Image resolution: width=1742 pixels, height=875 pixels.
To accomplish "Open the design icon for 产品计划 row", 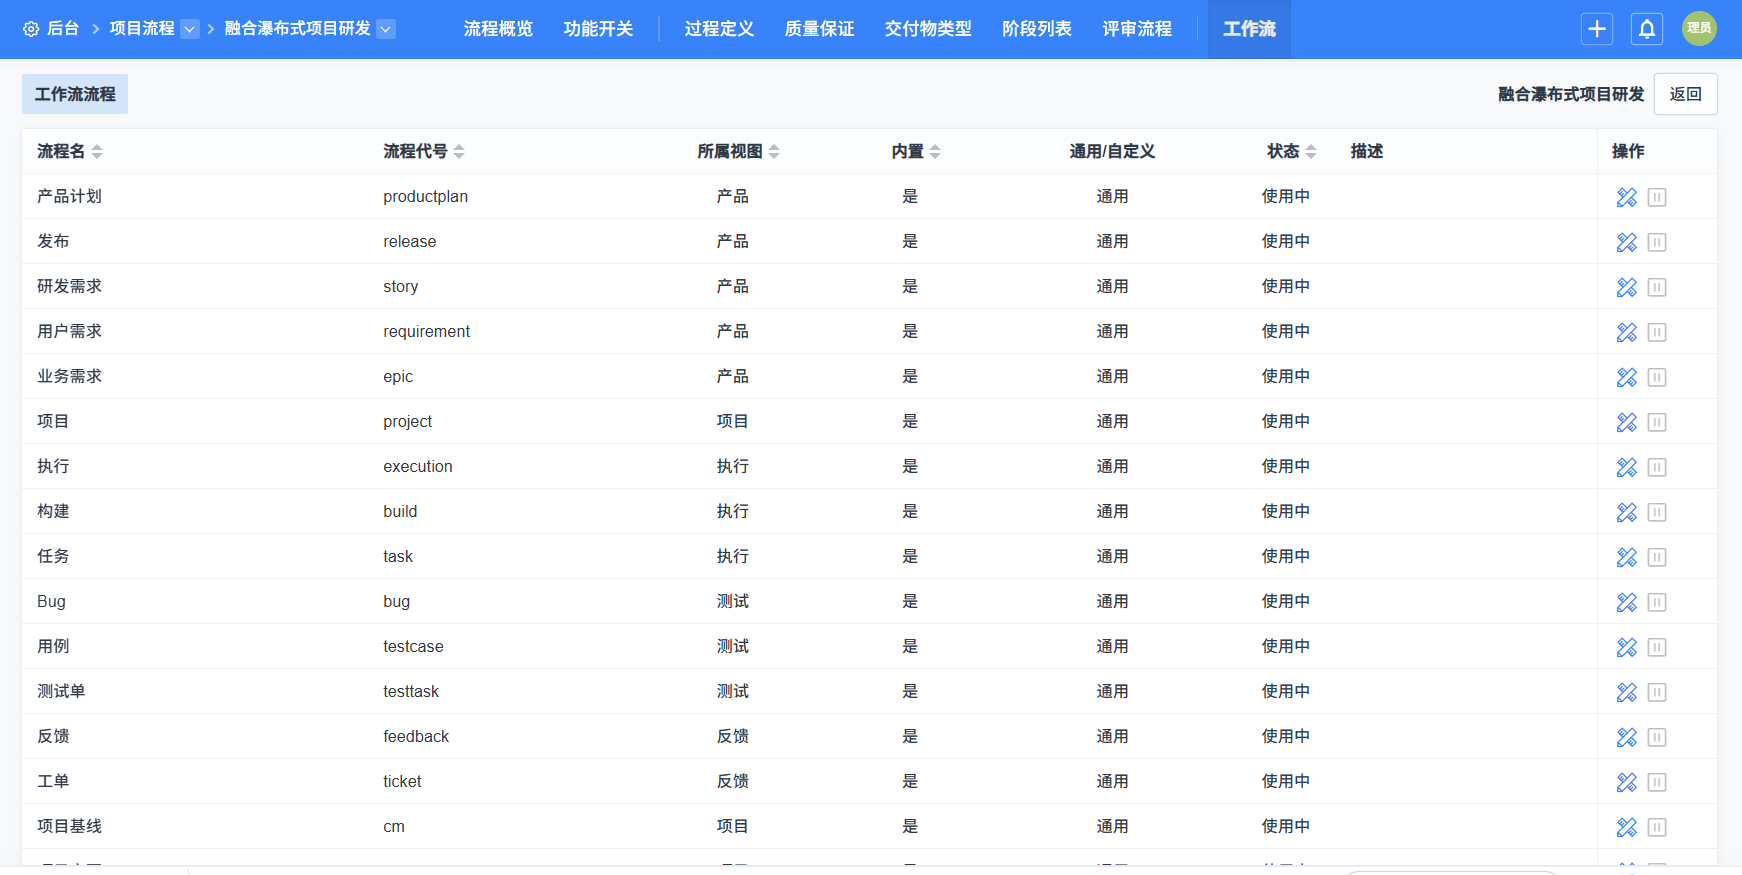I will pyautogui.click(x=1626, y=197).
